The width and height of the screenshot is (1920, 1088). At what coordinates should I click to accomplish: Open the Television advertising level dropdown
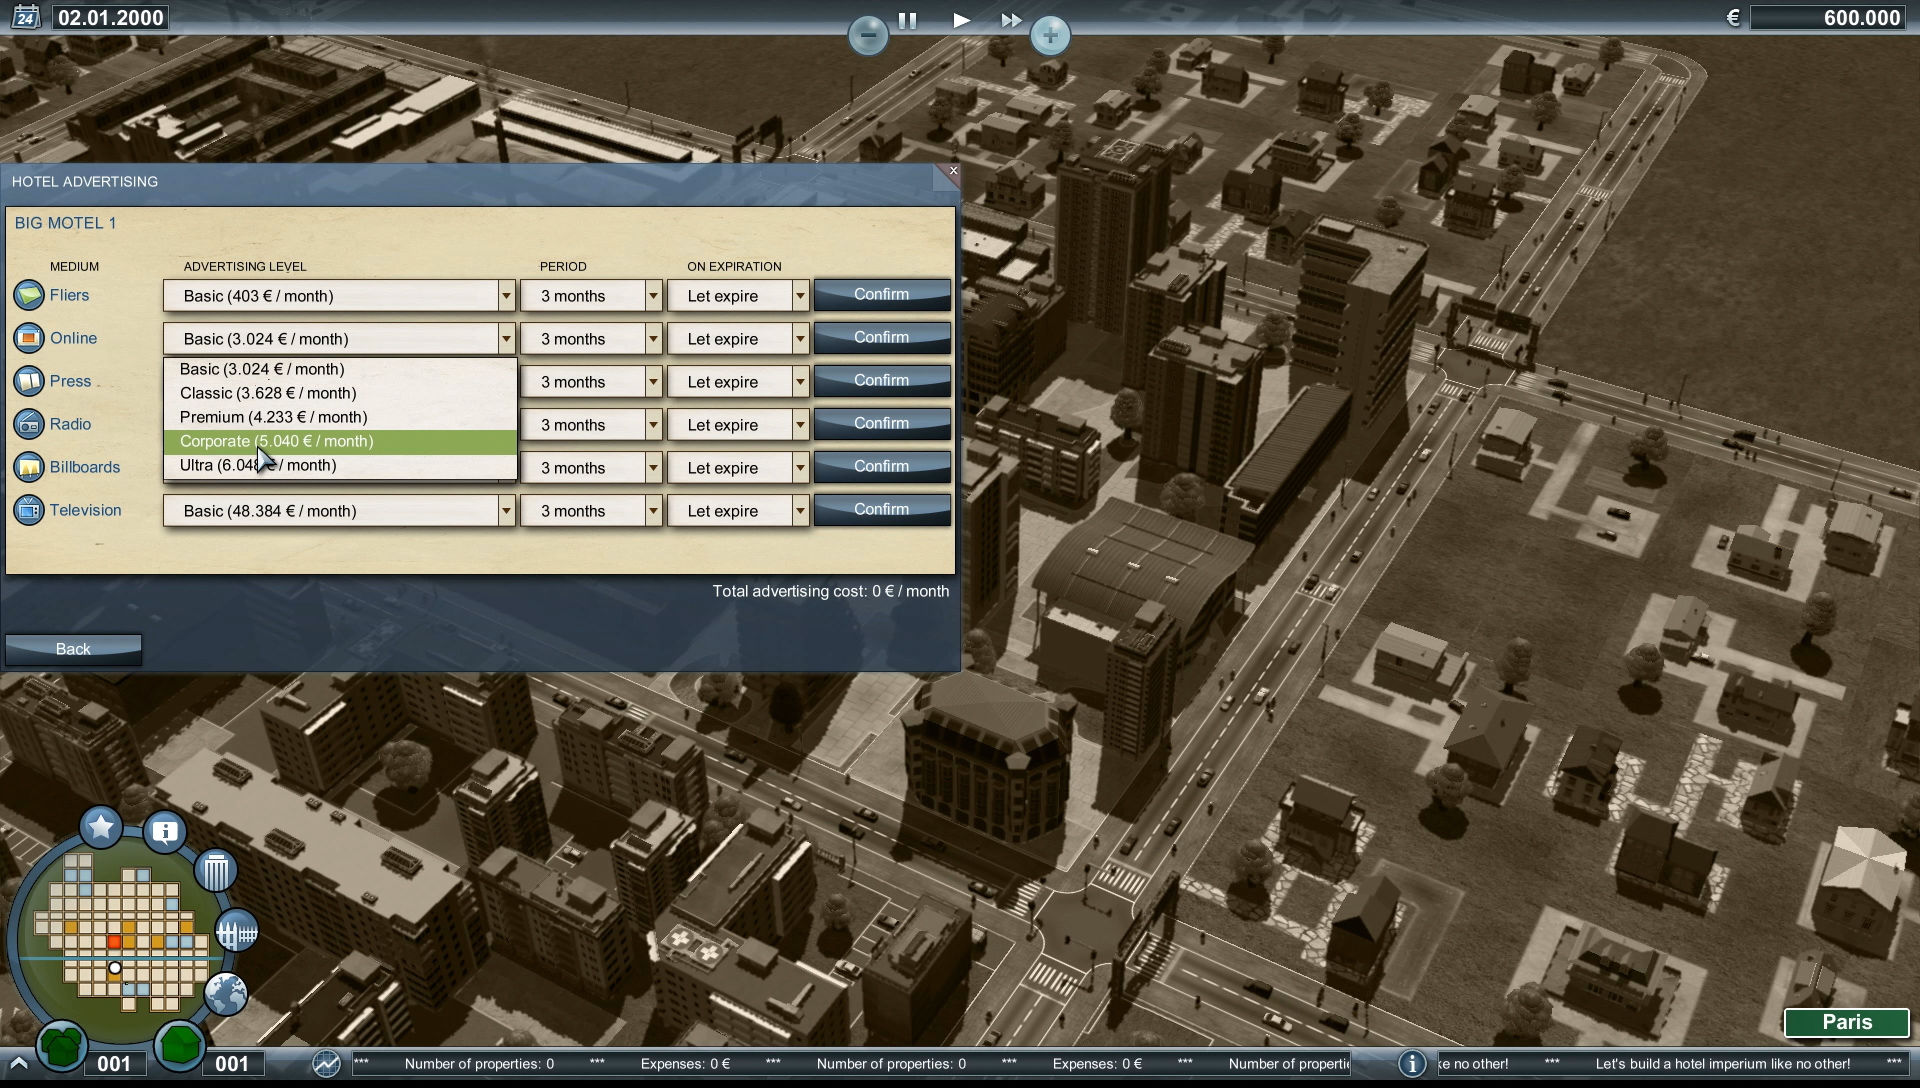506,510
